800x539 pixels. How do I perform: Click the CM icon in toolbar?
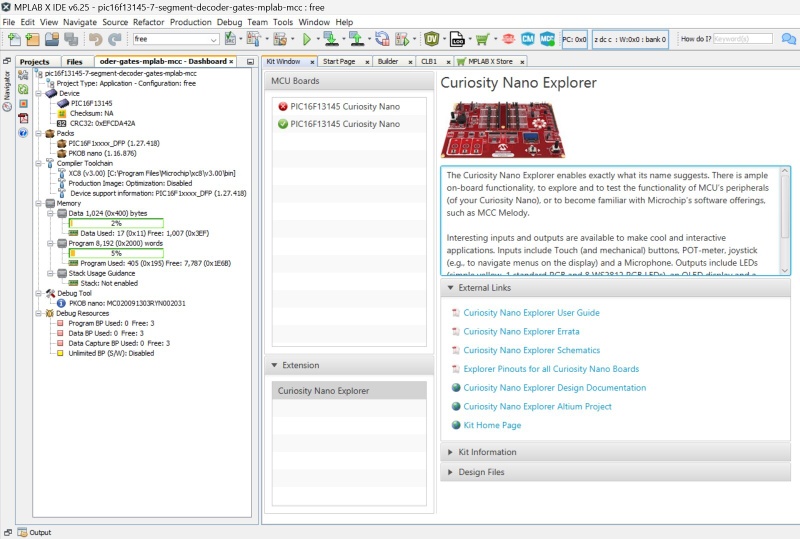528,39
